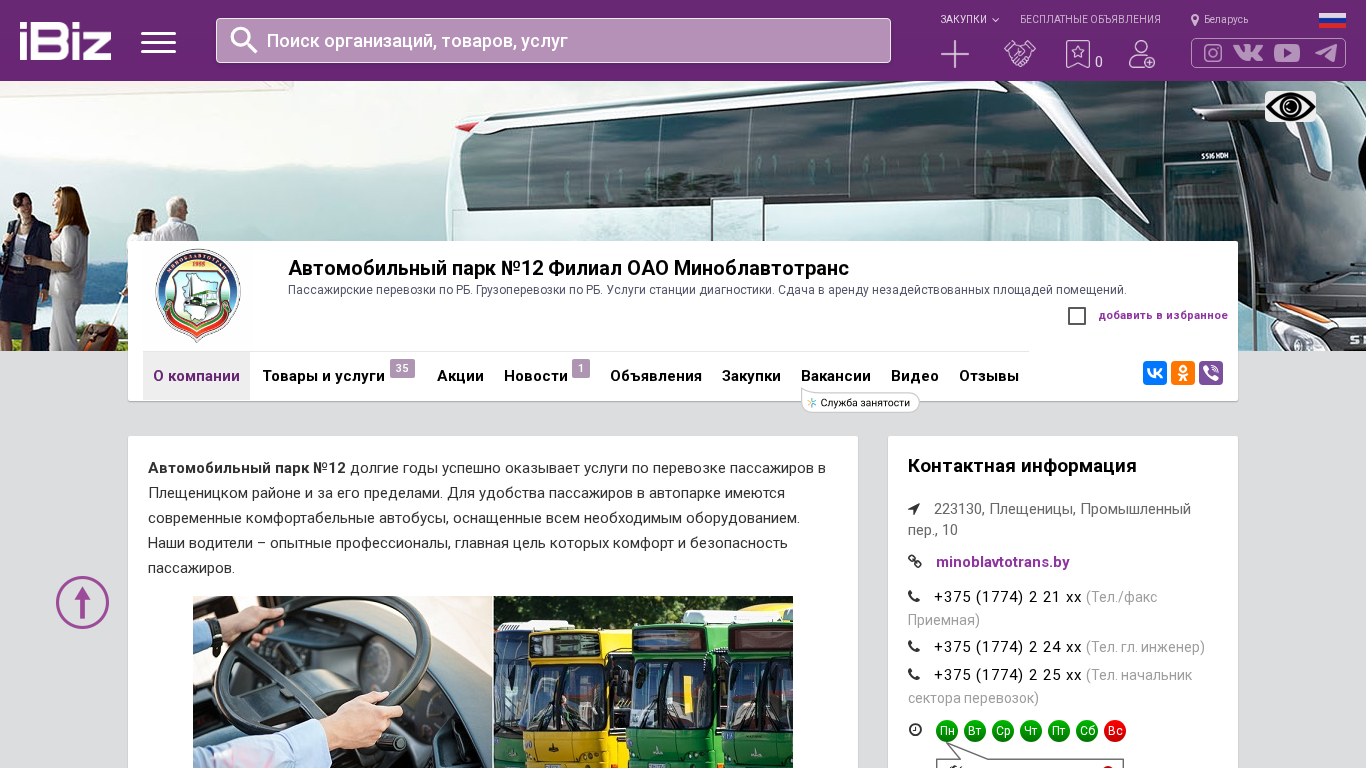Open the iBiz home logo
Image resolution: width=1366 pixels, height=768 pixels.
(65, 41)
